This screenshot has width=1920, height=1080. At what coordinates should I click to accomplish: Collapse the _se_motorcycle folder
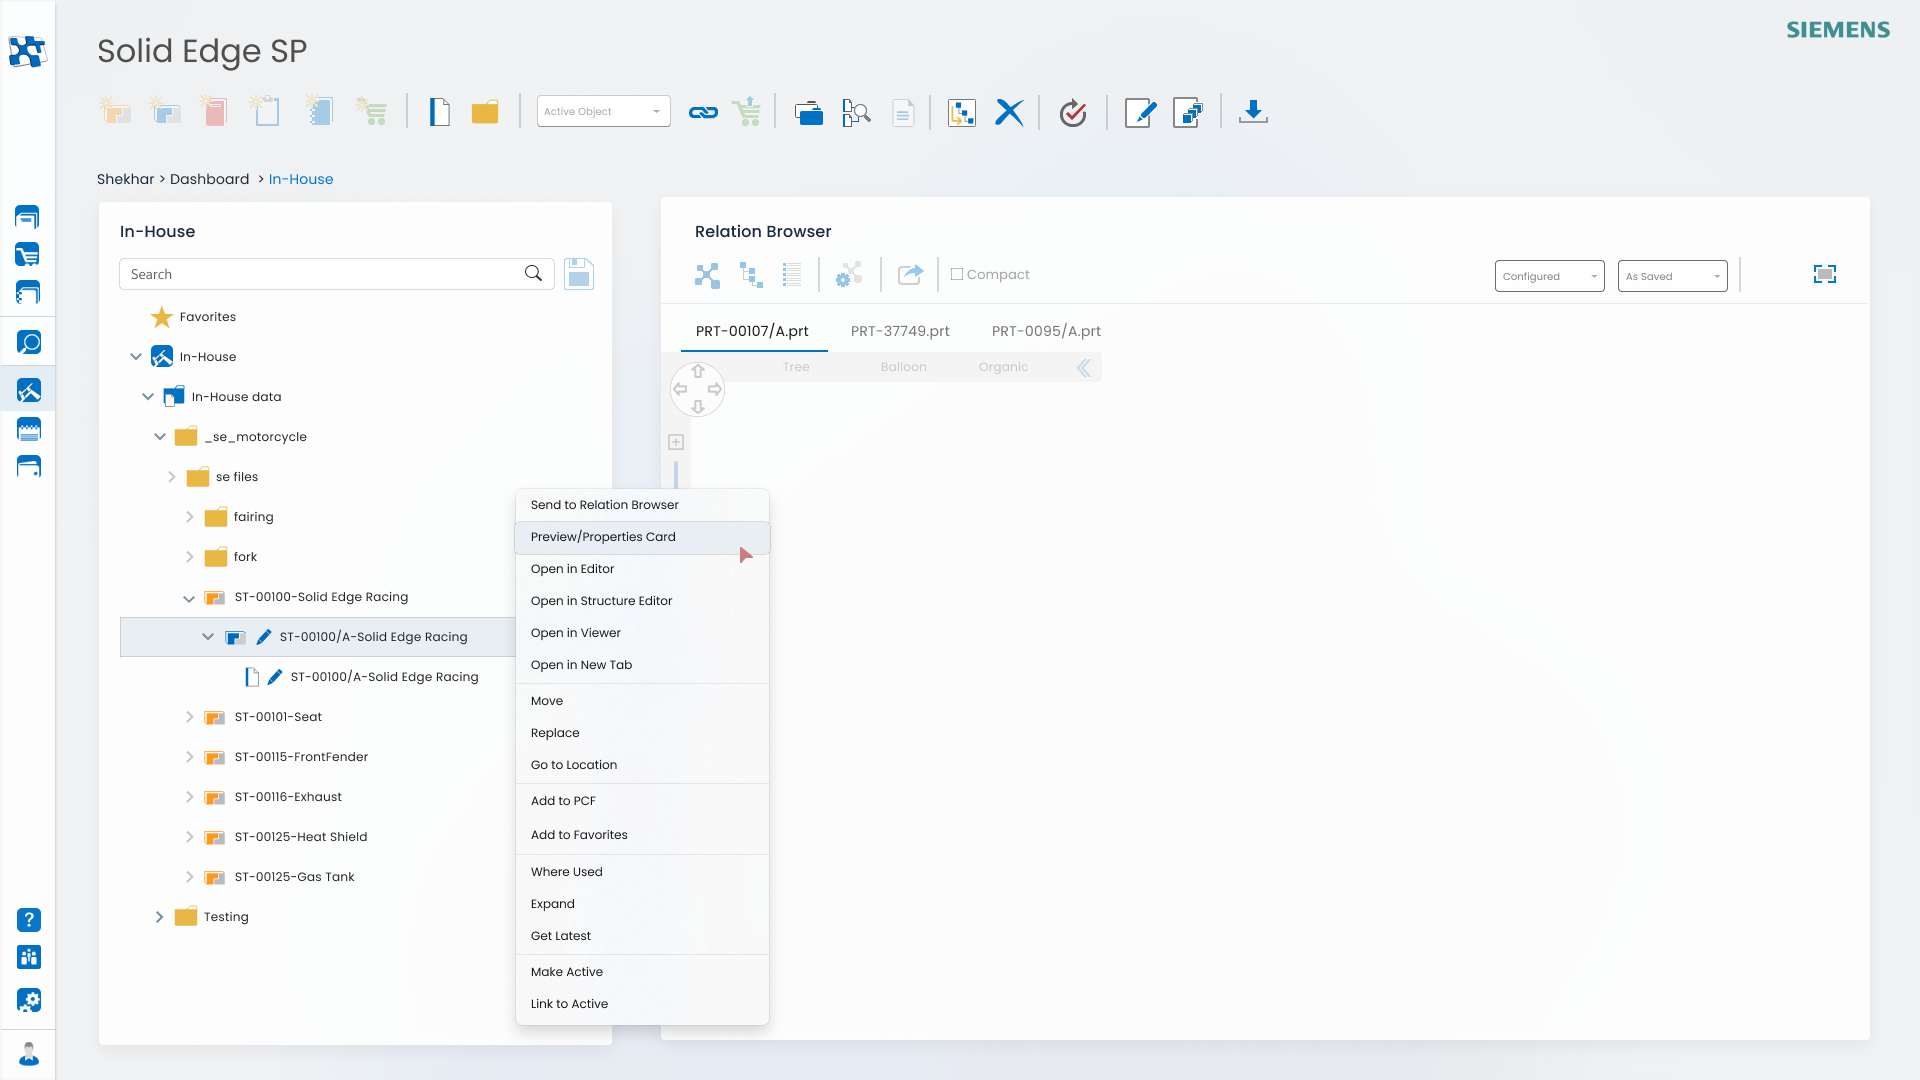(x=160, y=437)
